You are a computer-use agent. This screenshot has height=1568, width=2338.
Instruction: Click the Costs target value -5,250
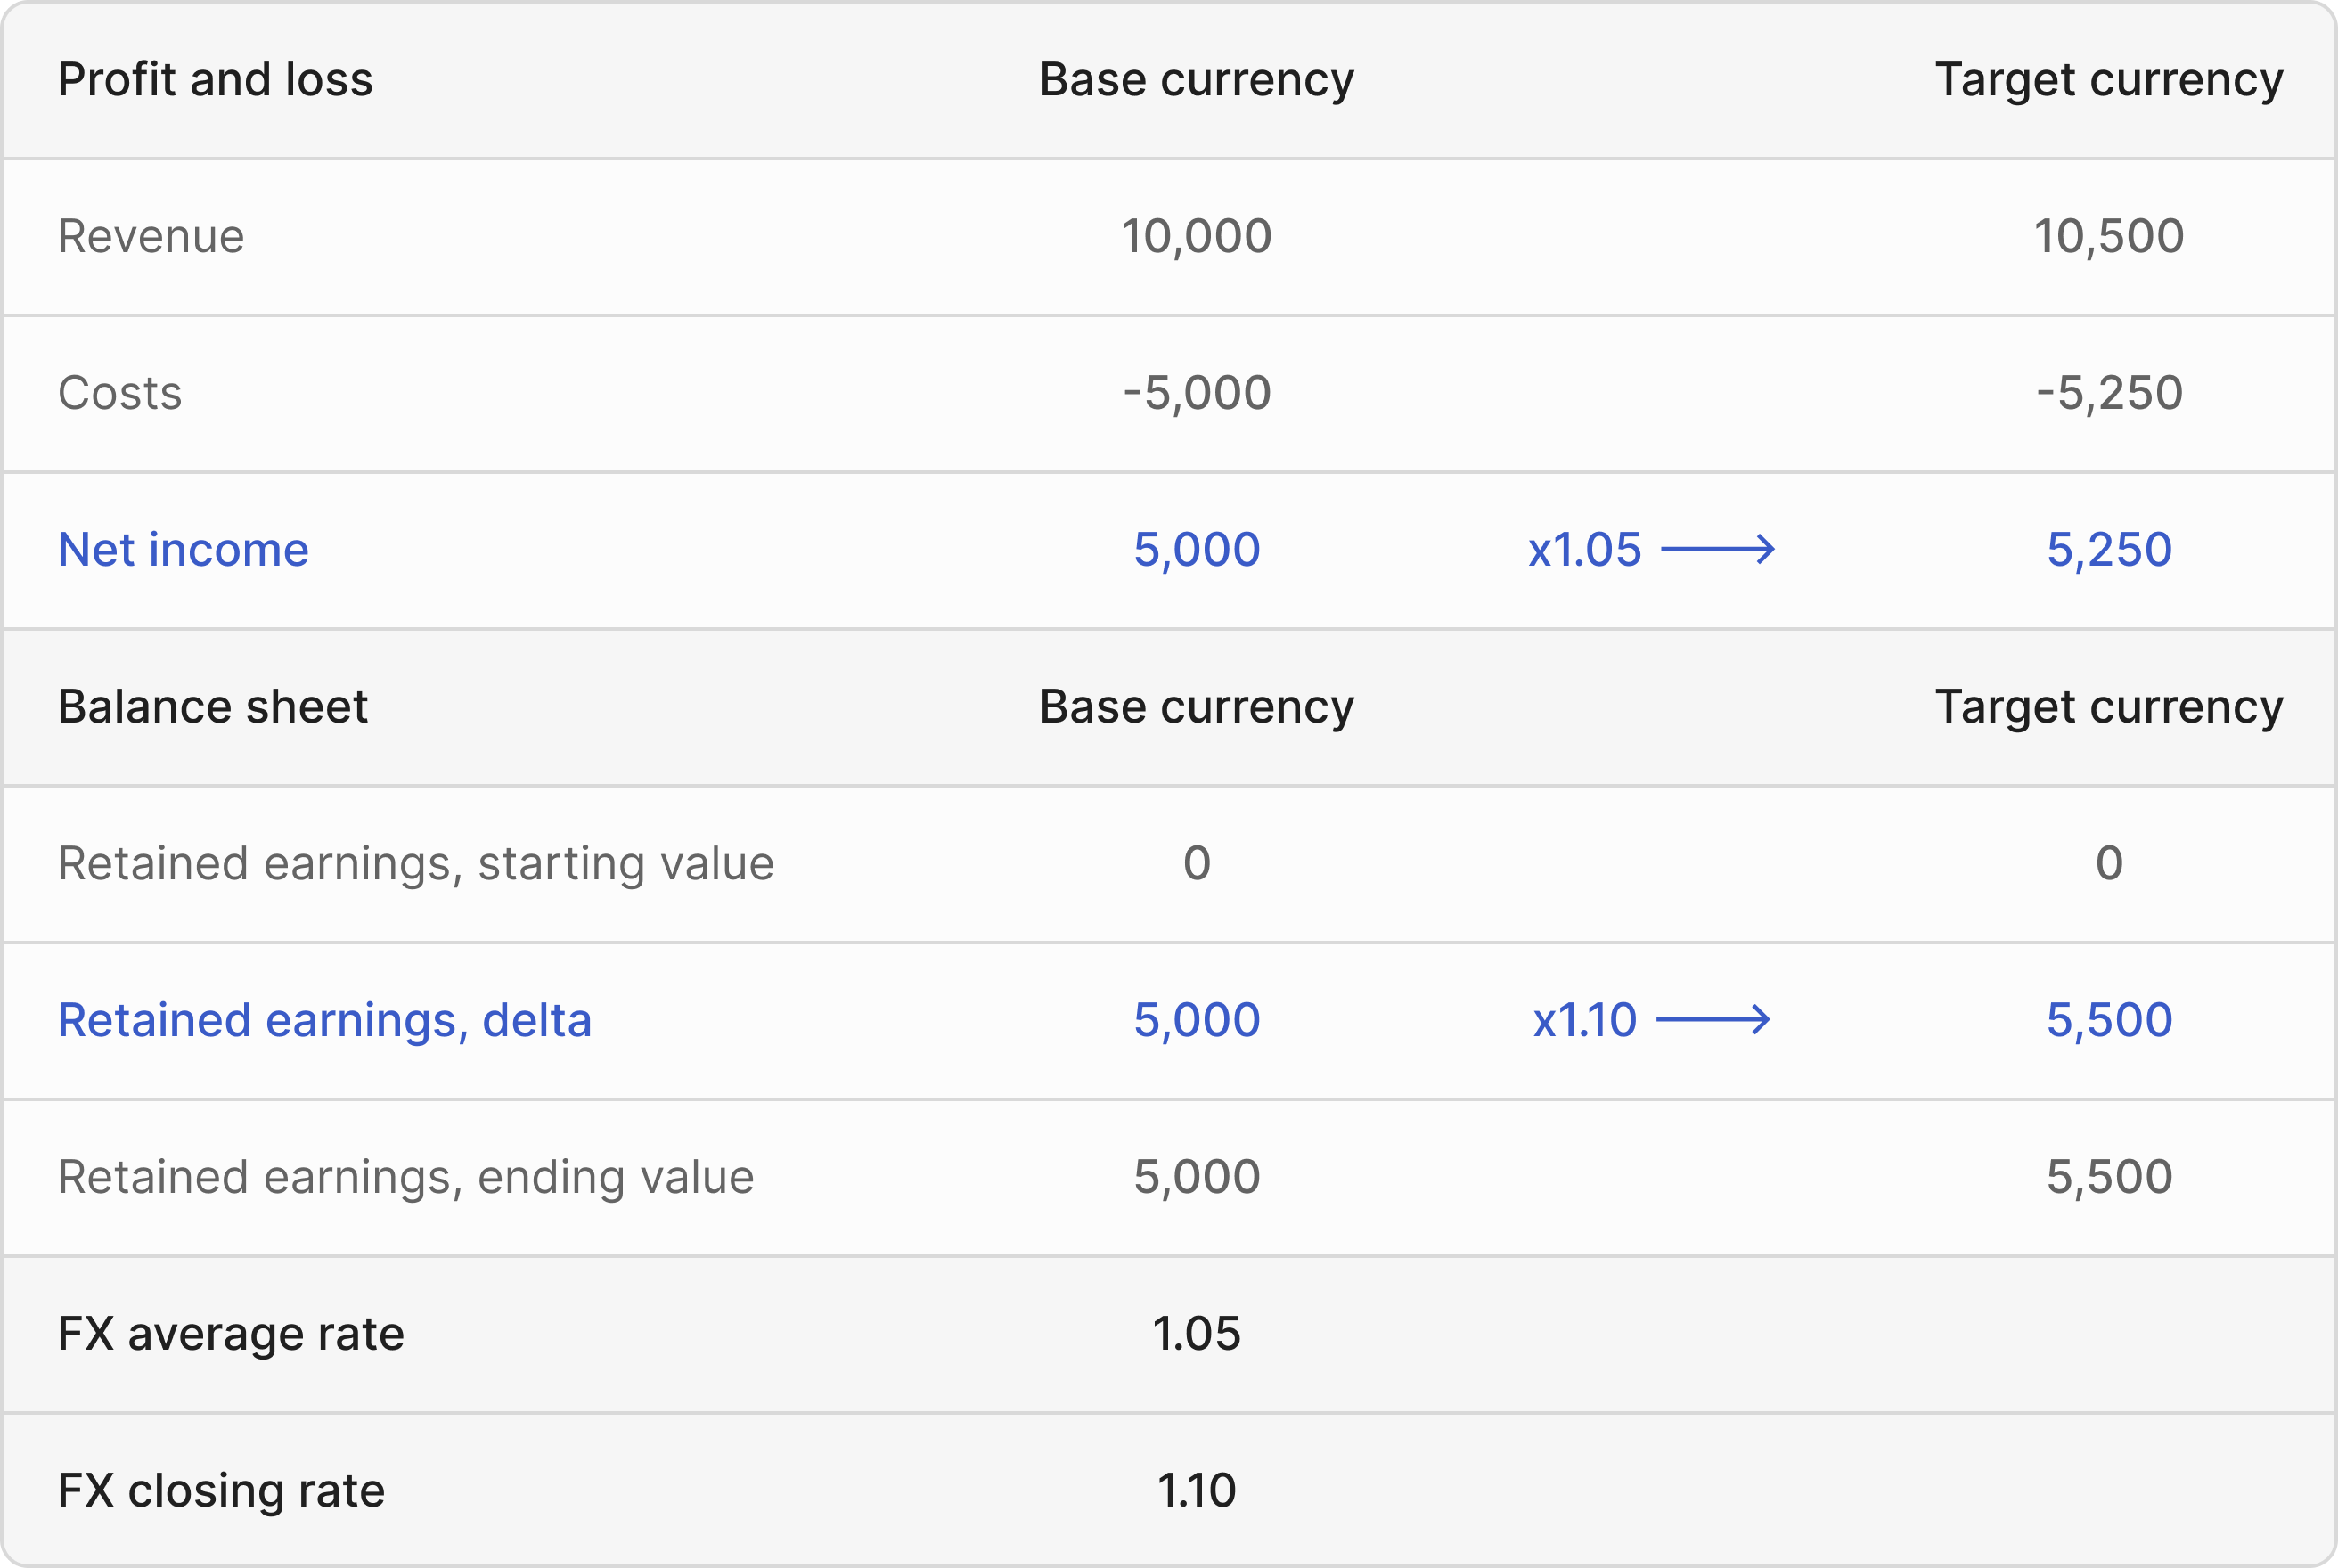pos(2108,393)
